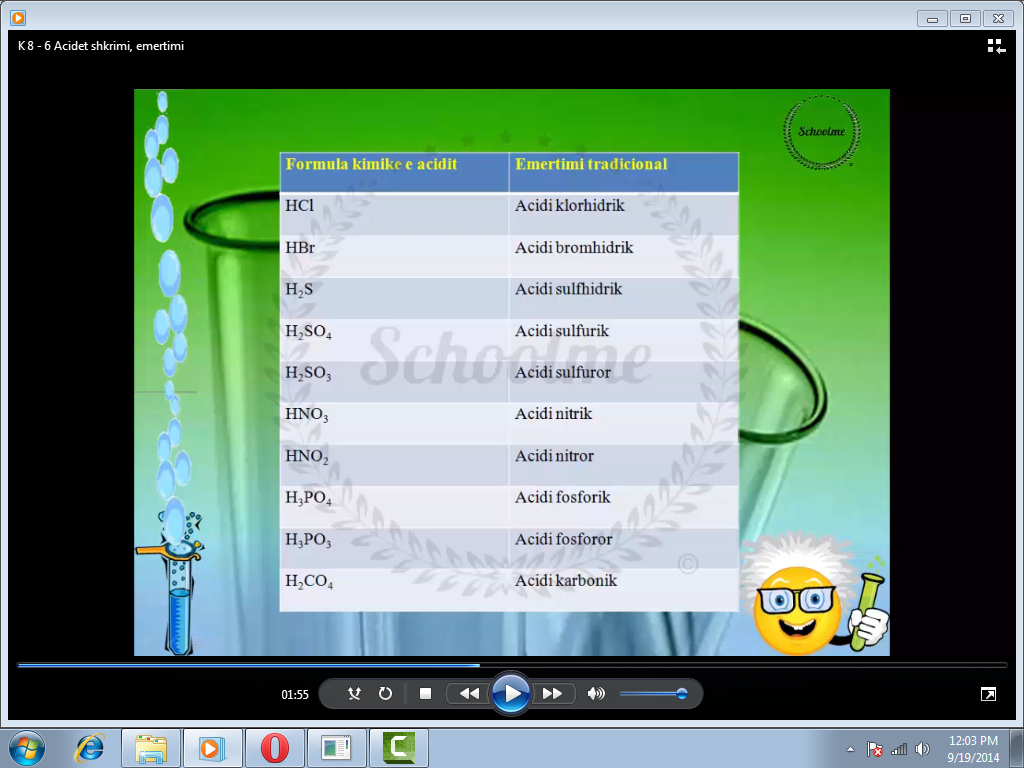The width and height of the screenshot is (1024, 768).
Task: Click video title 'K 8 - 6 Acidet shkrimi, emertimi'
Action: coord(101,46)
